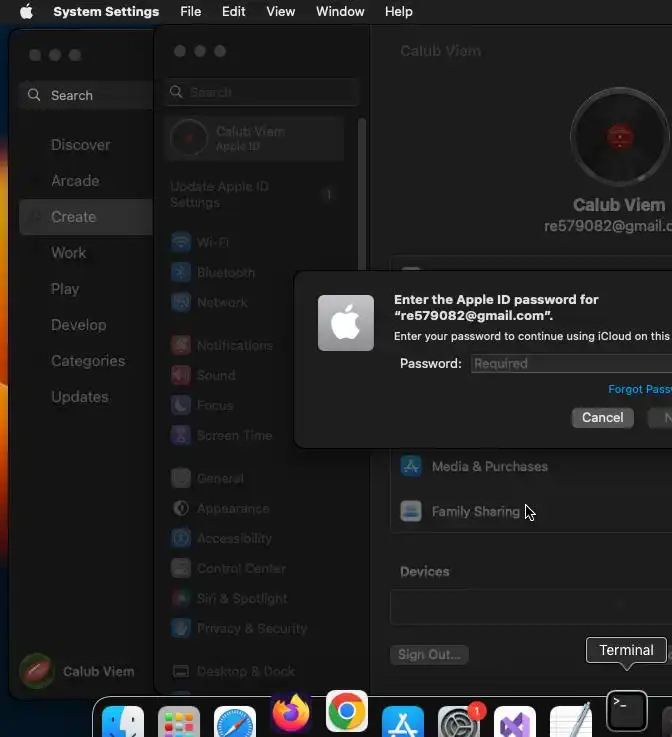Click the Control Center settings icon

tap(181, 568)
